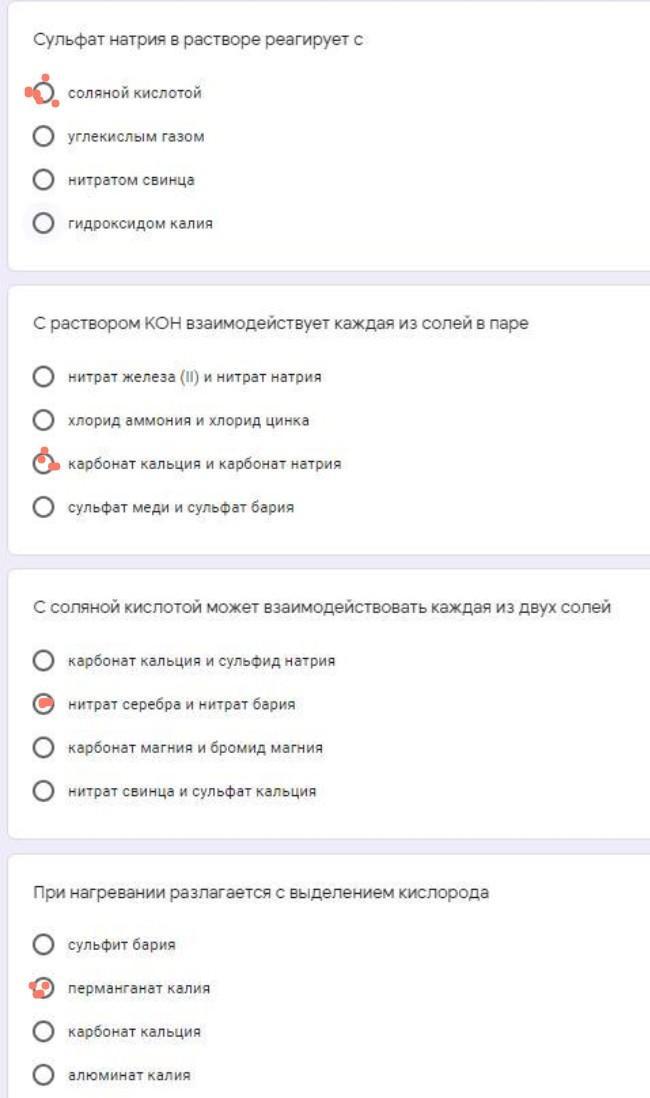This screenshot has height=1098, width=650.
Task: Select the 'карбонат кальция' oxygen-question option
Action: (x=43, y=1032)
